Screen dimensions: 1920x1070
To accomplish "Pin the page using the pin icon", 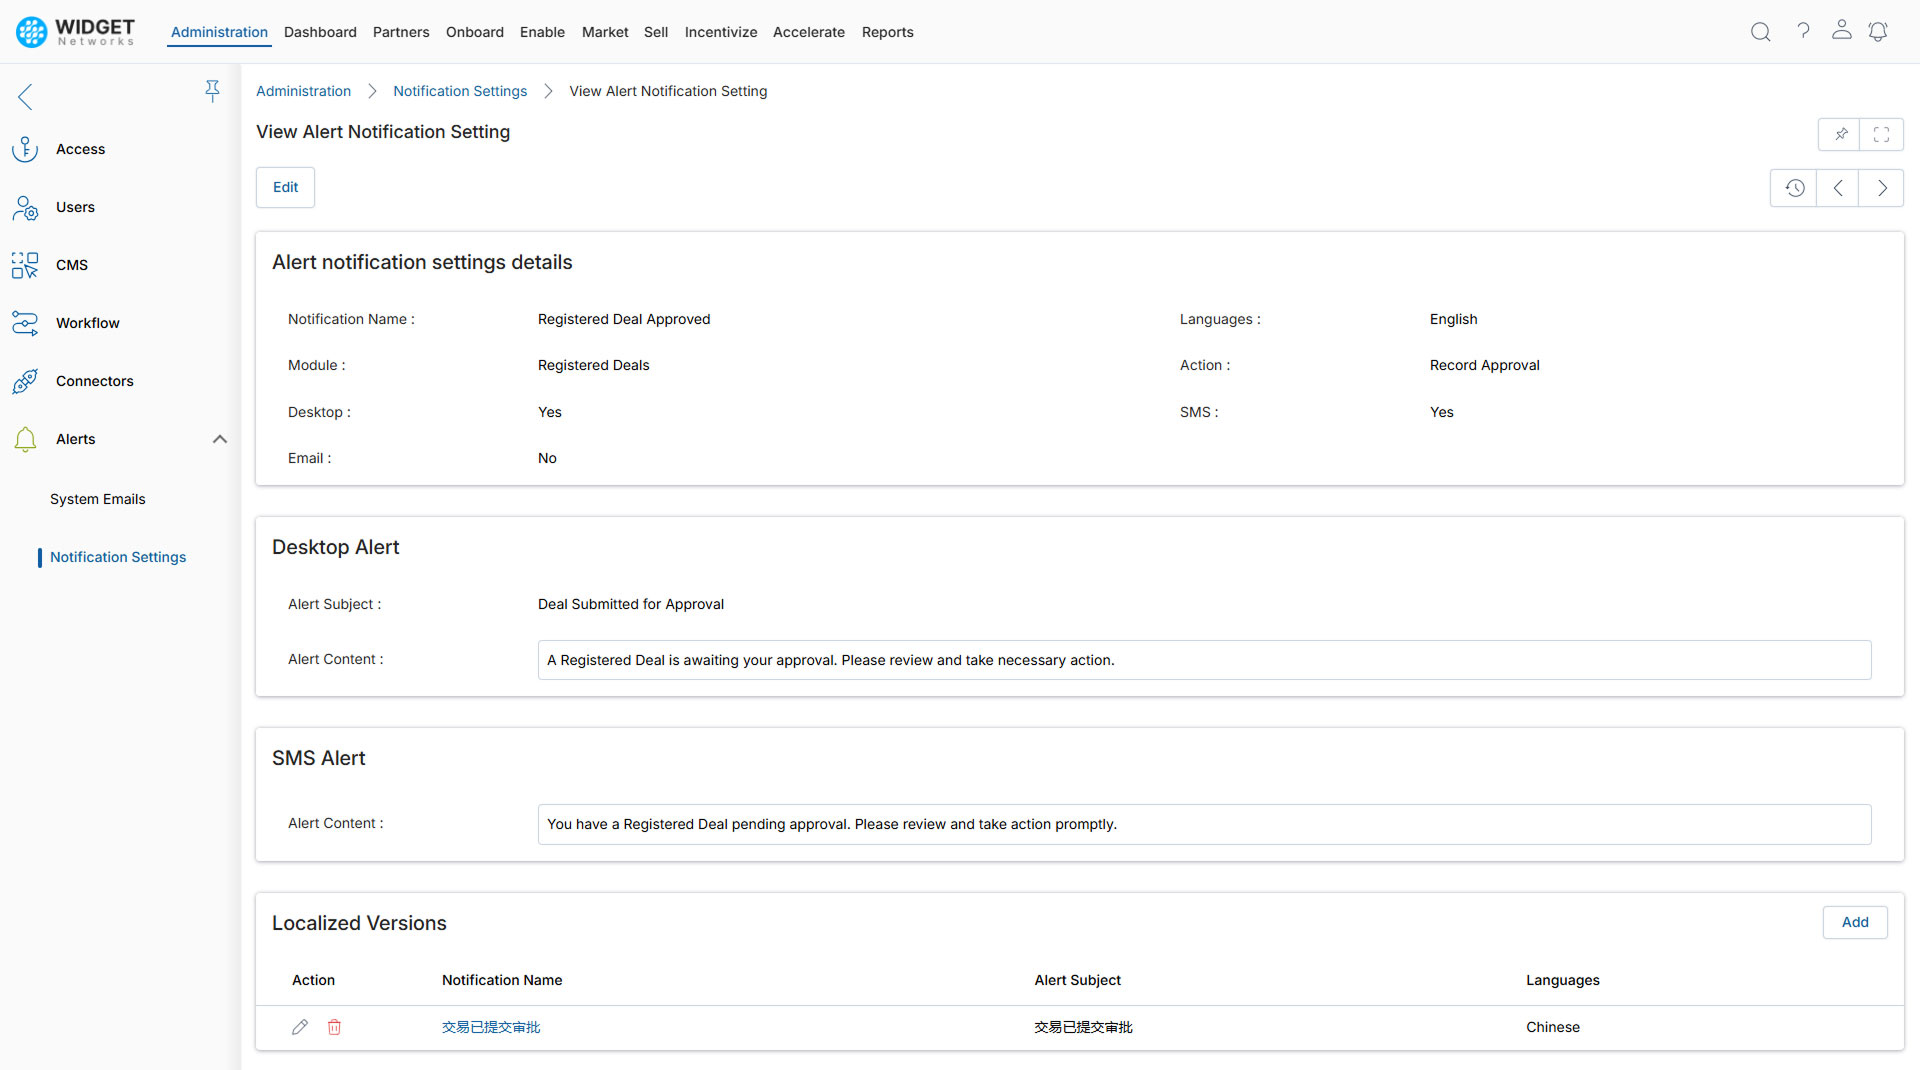I will pyautogui.click(x=1840, y=134).
